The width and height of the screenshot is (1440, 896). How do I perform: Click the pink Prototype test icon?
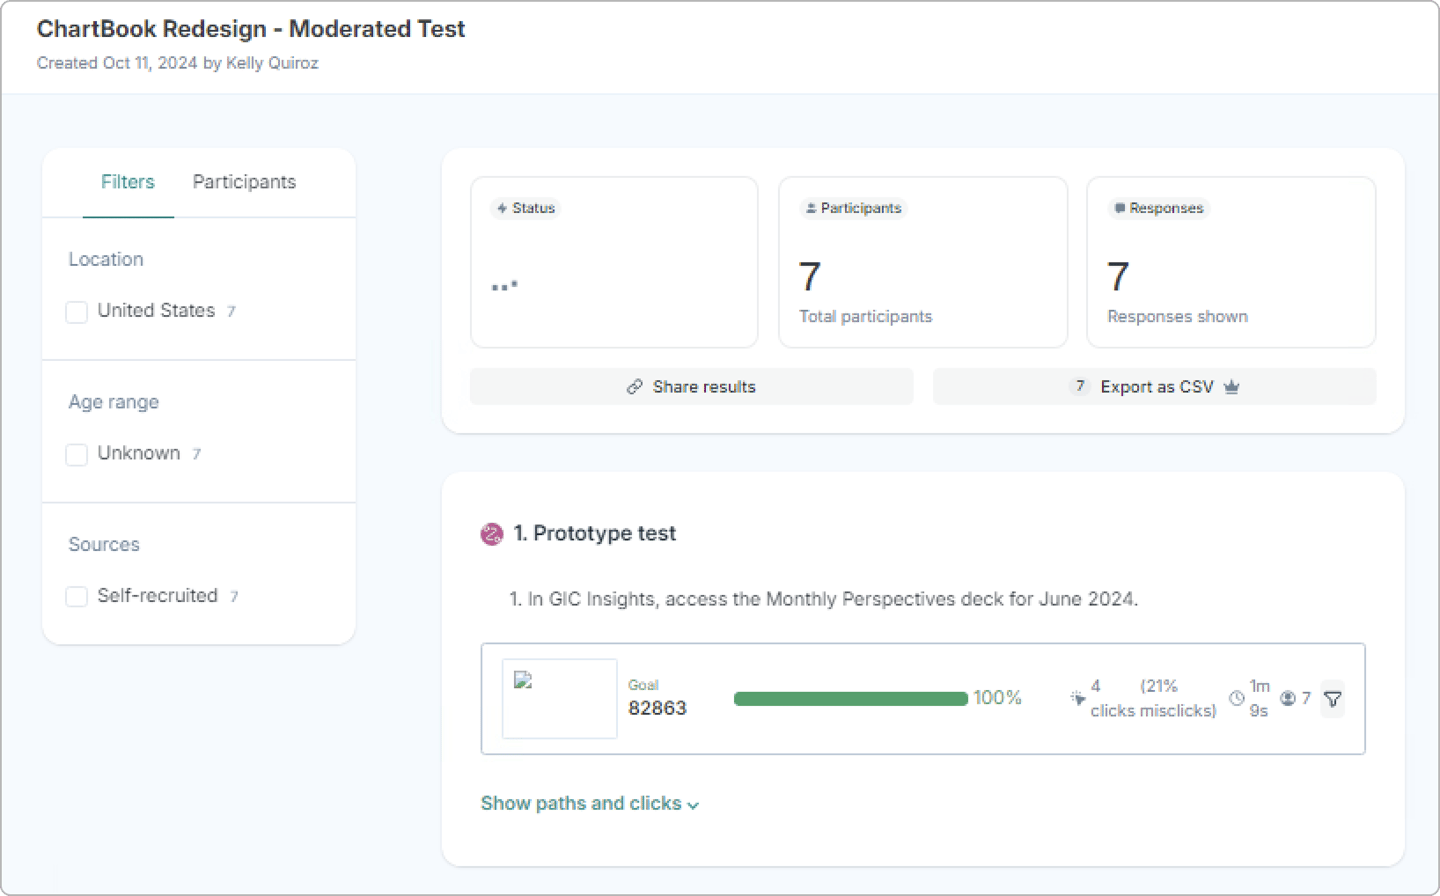click(x=492, y=534)
